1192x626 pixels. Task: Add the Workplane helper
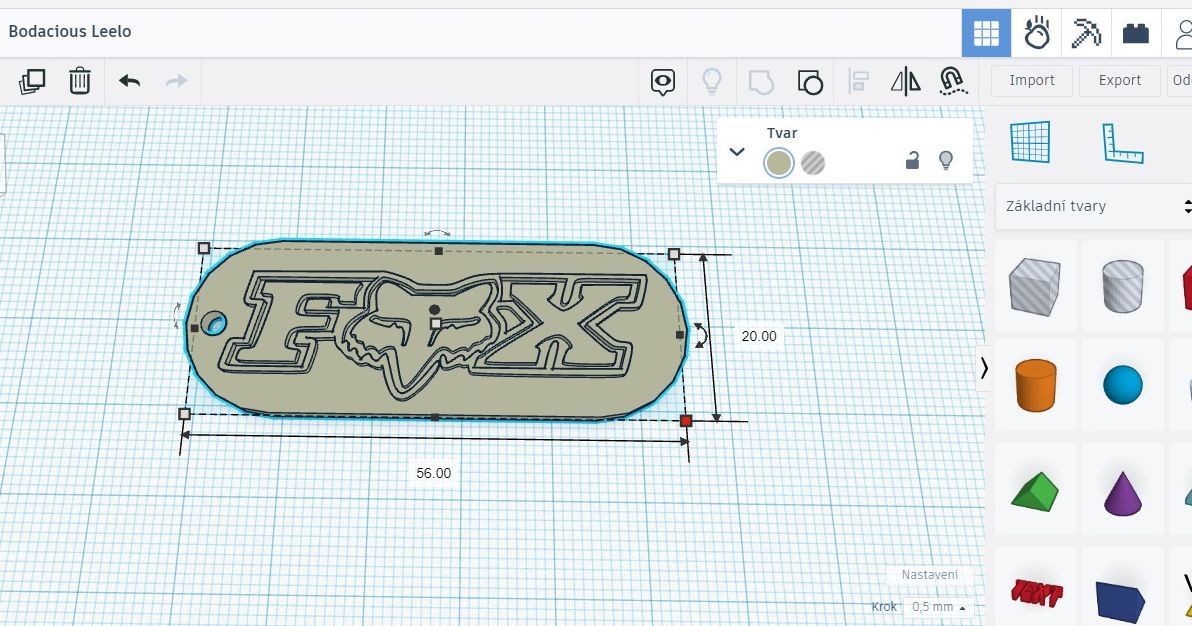1030,142
